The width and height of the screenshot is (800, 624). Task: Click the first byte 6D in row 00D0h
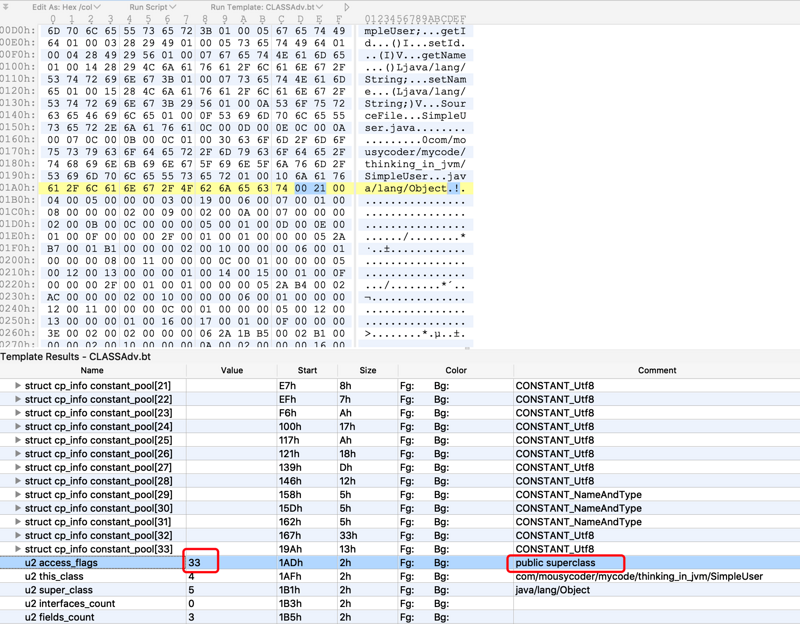[54, 31]
